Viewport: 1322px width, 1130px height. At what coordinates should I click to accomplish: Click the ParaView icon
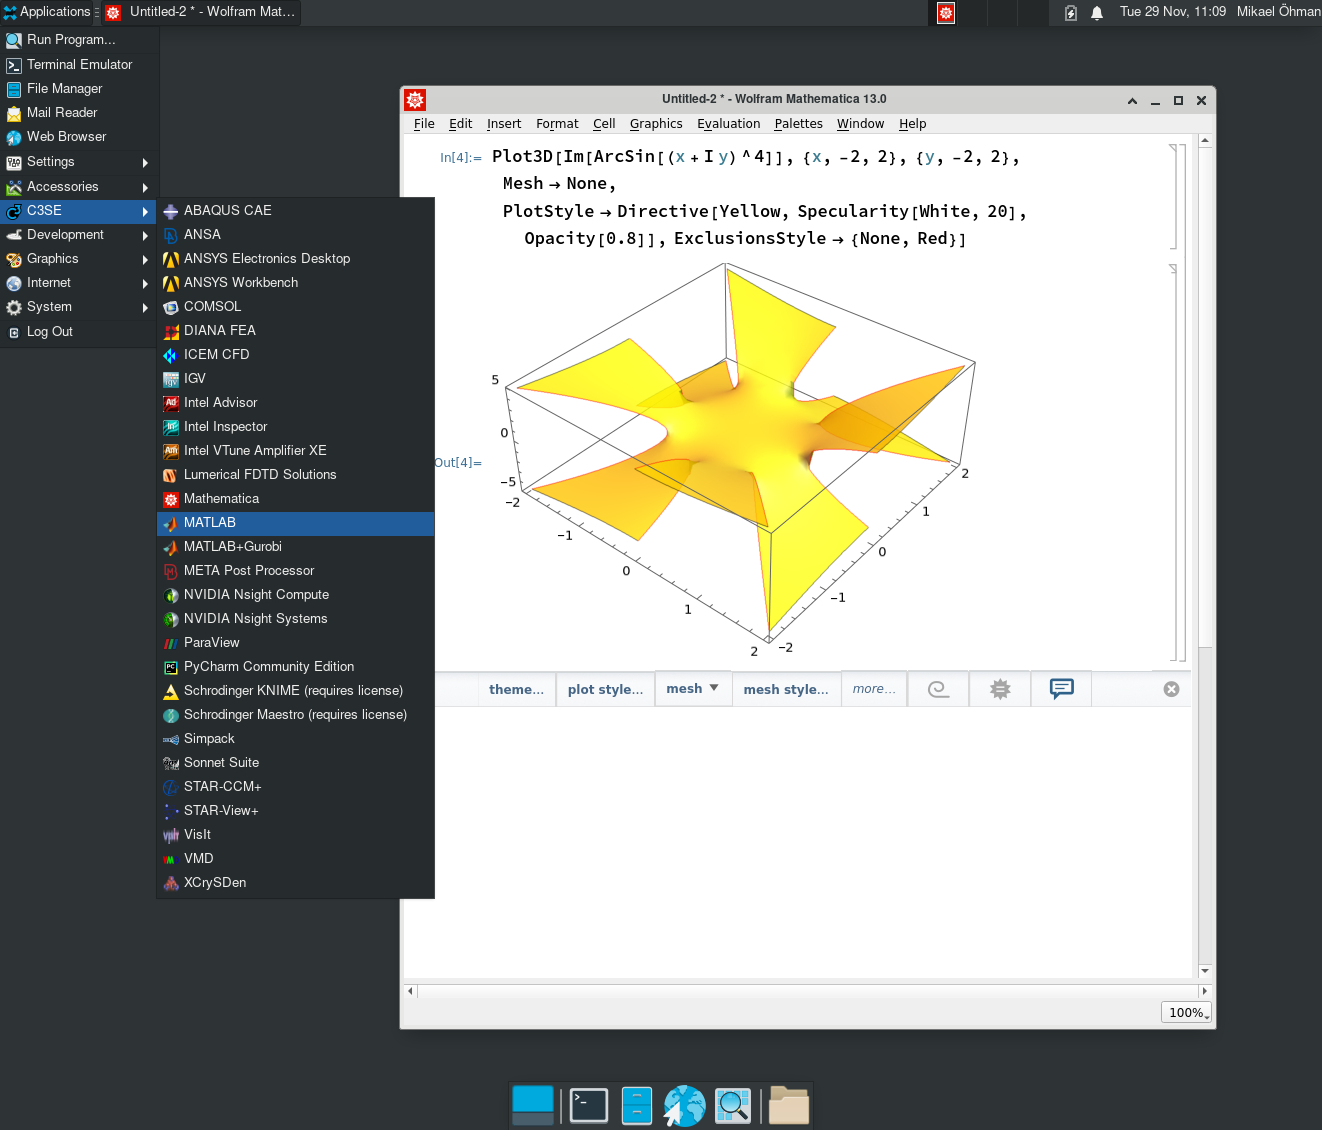pyautogui.click(x=171, y=643)
